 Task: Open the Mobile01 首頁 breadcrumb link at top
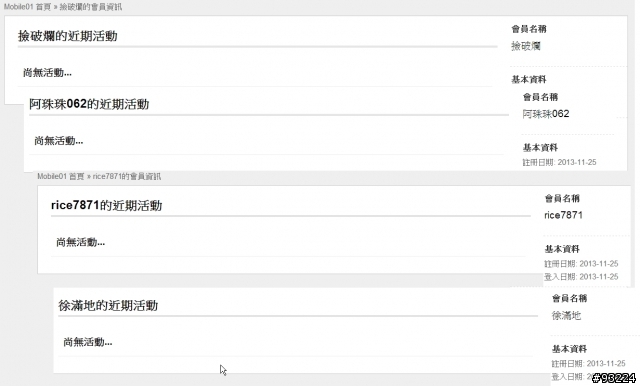pos(27,7)
